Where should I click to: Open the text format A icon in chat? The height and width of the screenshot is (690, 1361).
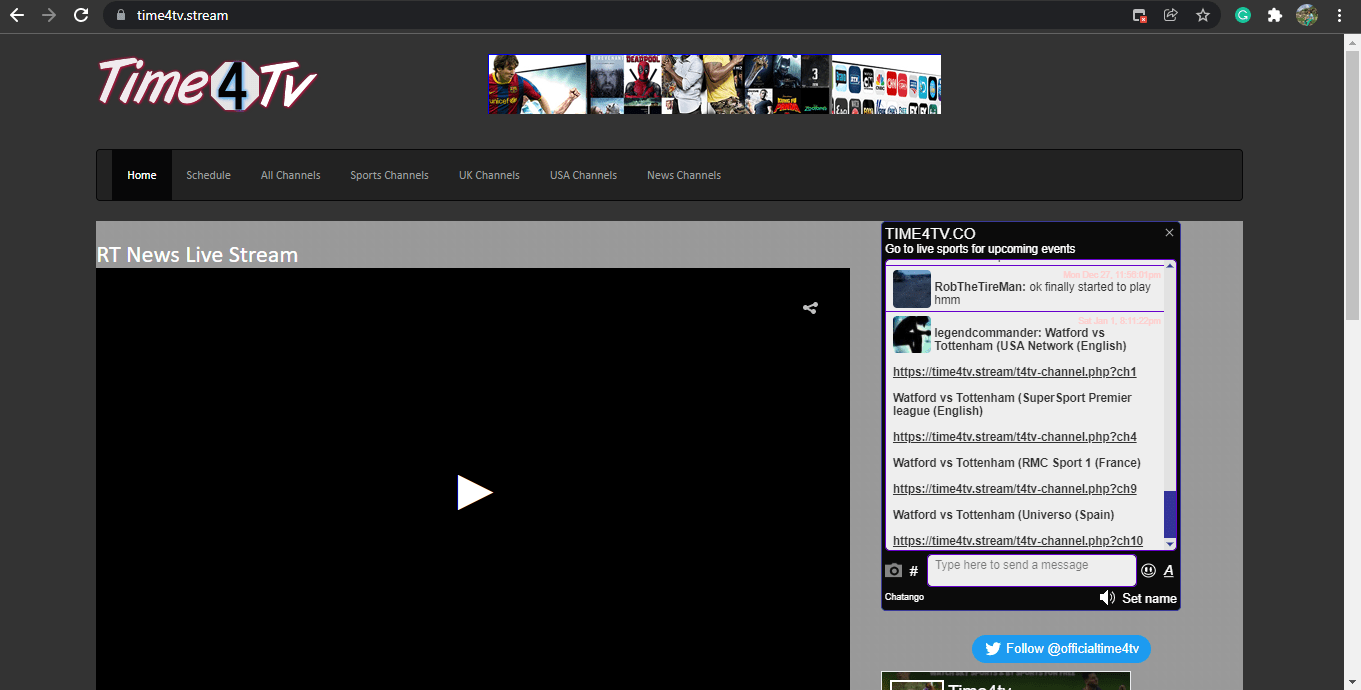point(1169,571)
